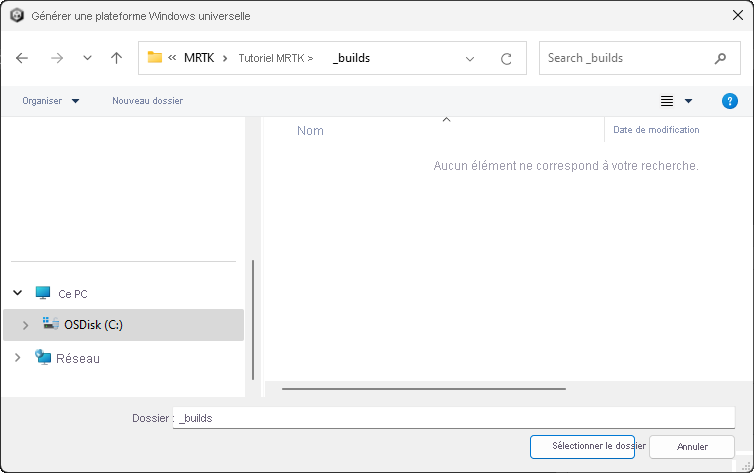Close the Générer une plateforme dialog
This screenshot has width=754, height=473.
(x=738, y=15)
